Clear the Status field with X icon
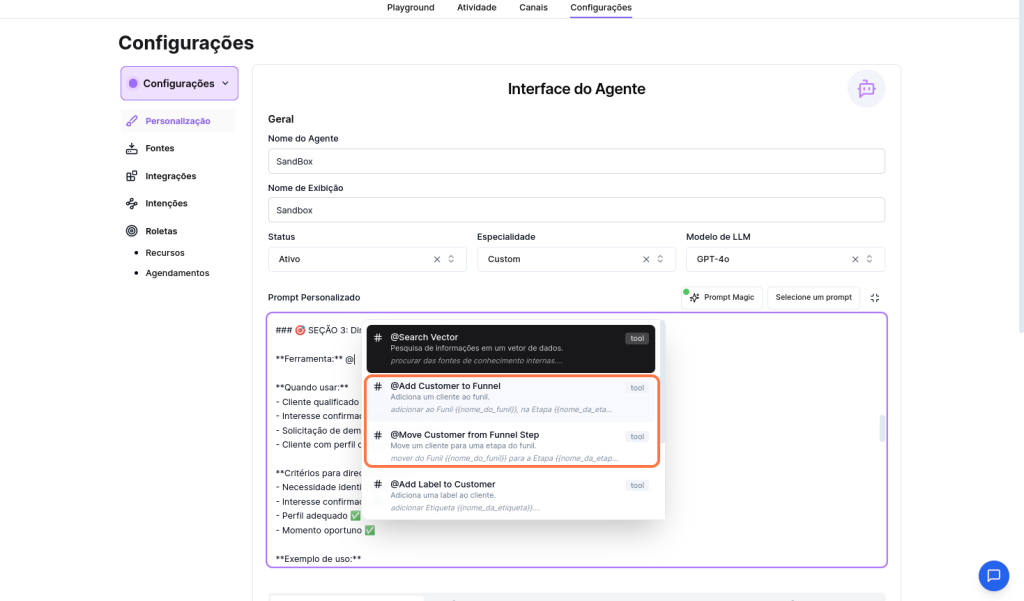 point(437,259)
